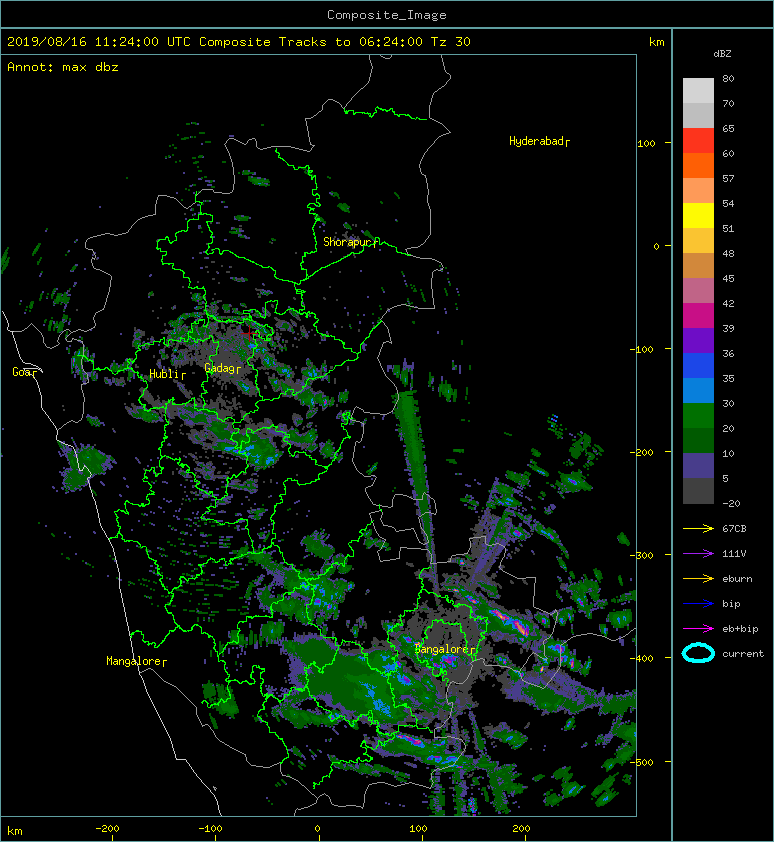Click the yellow 67CB arrow legend icon

(698, 529)
